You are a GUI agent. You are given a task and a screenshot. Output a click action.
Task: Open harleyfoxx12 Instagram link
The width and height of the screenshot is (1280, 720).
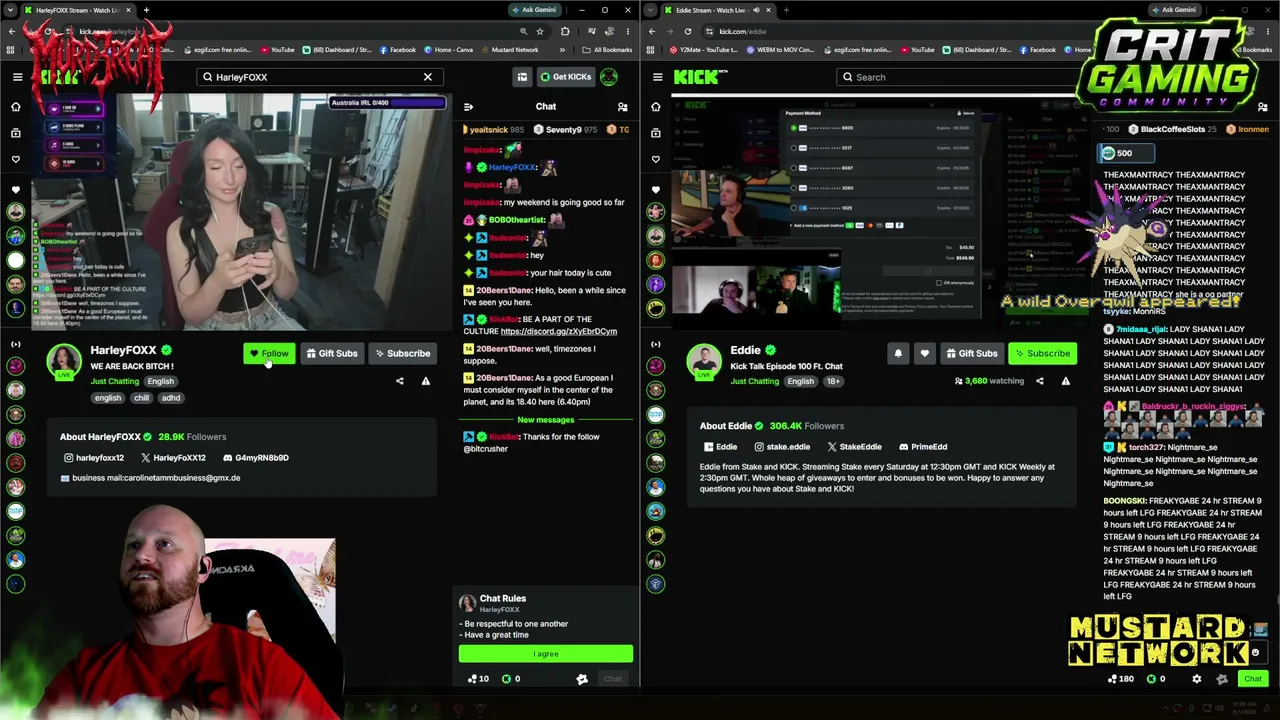(94, 458)
